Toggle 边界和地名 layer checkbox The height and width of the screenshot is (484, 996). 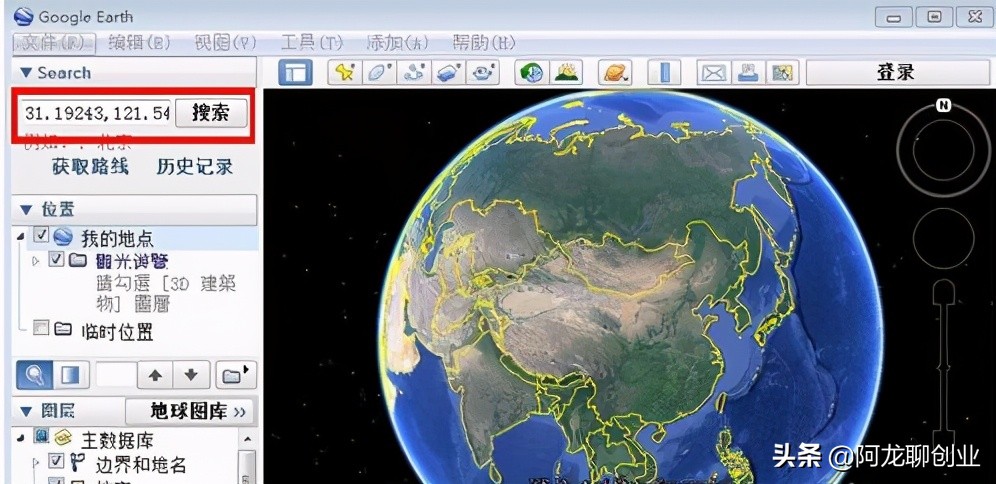57,460
